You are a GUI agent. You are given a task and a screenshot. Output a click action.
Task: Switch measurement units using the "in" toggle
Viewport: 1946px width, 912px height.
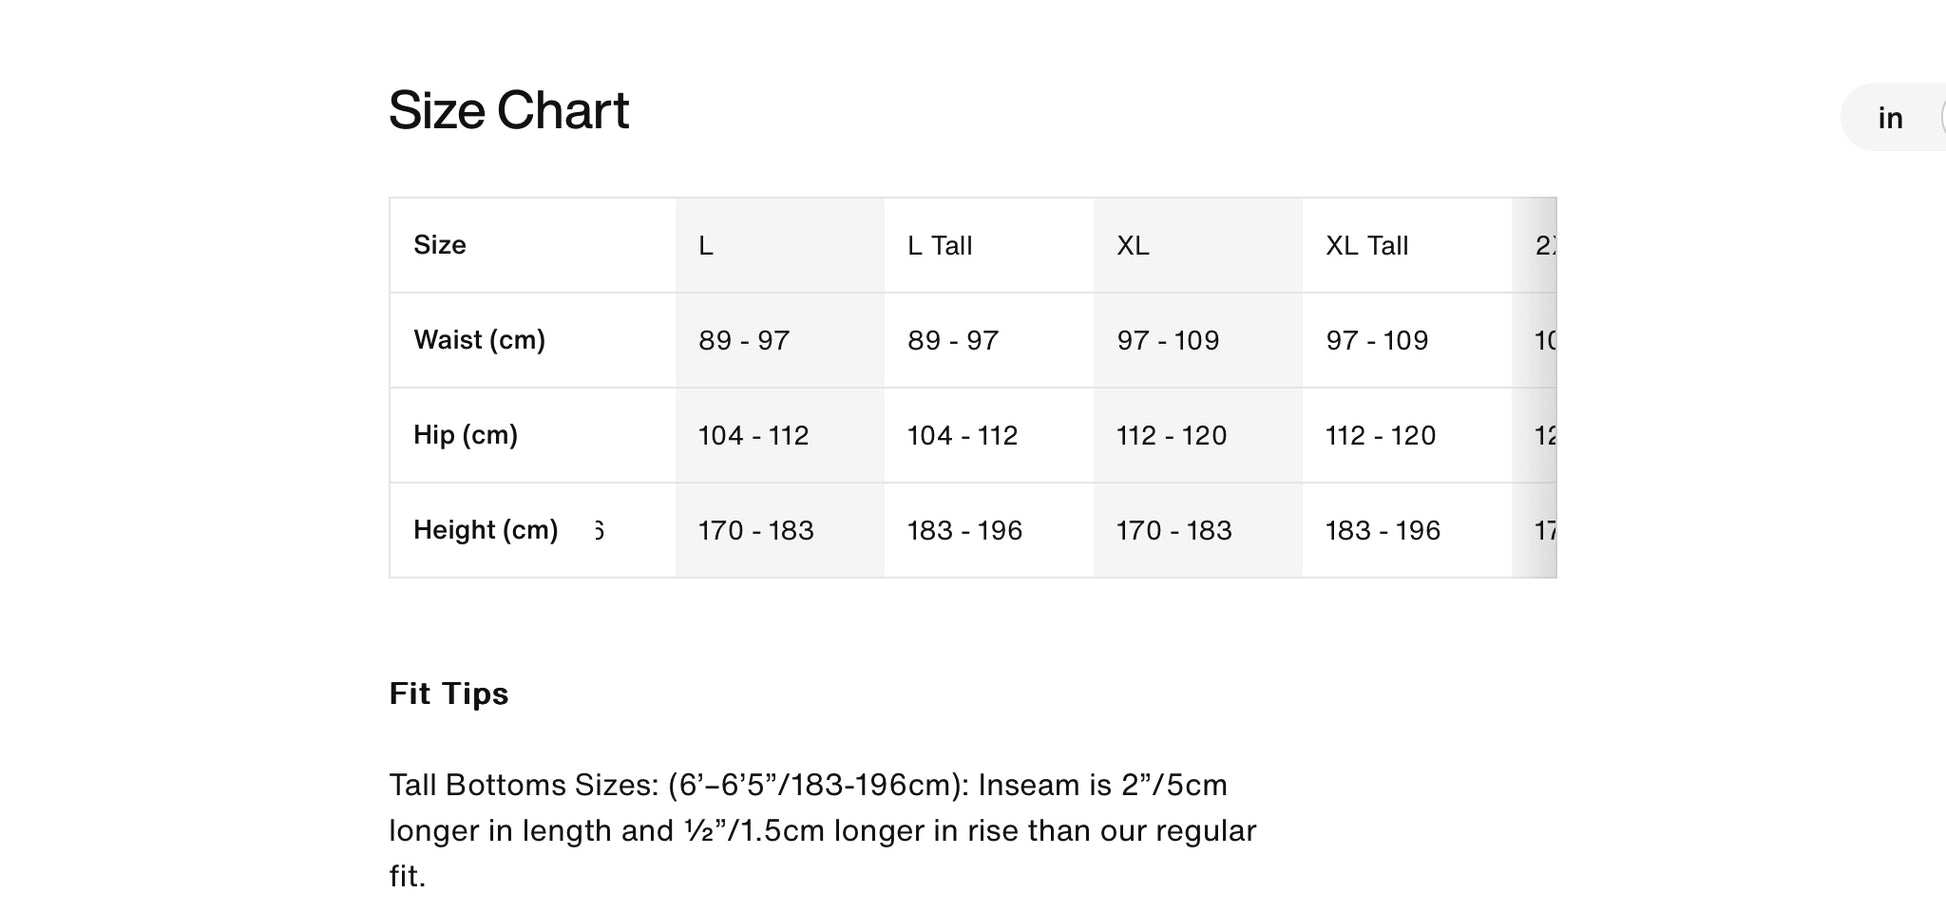(x=1889, y=118)
